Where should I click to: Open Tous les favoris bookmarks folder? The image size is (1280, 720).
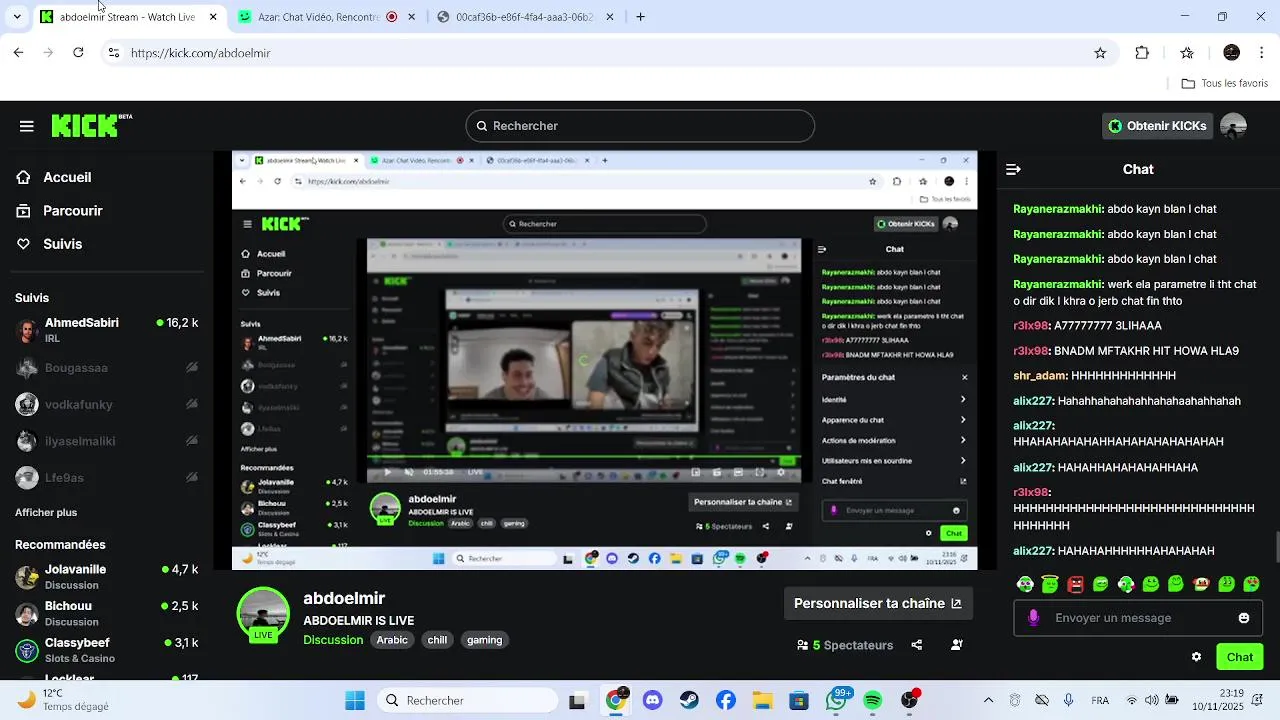coord(1225,84)
